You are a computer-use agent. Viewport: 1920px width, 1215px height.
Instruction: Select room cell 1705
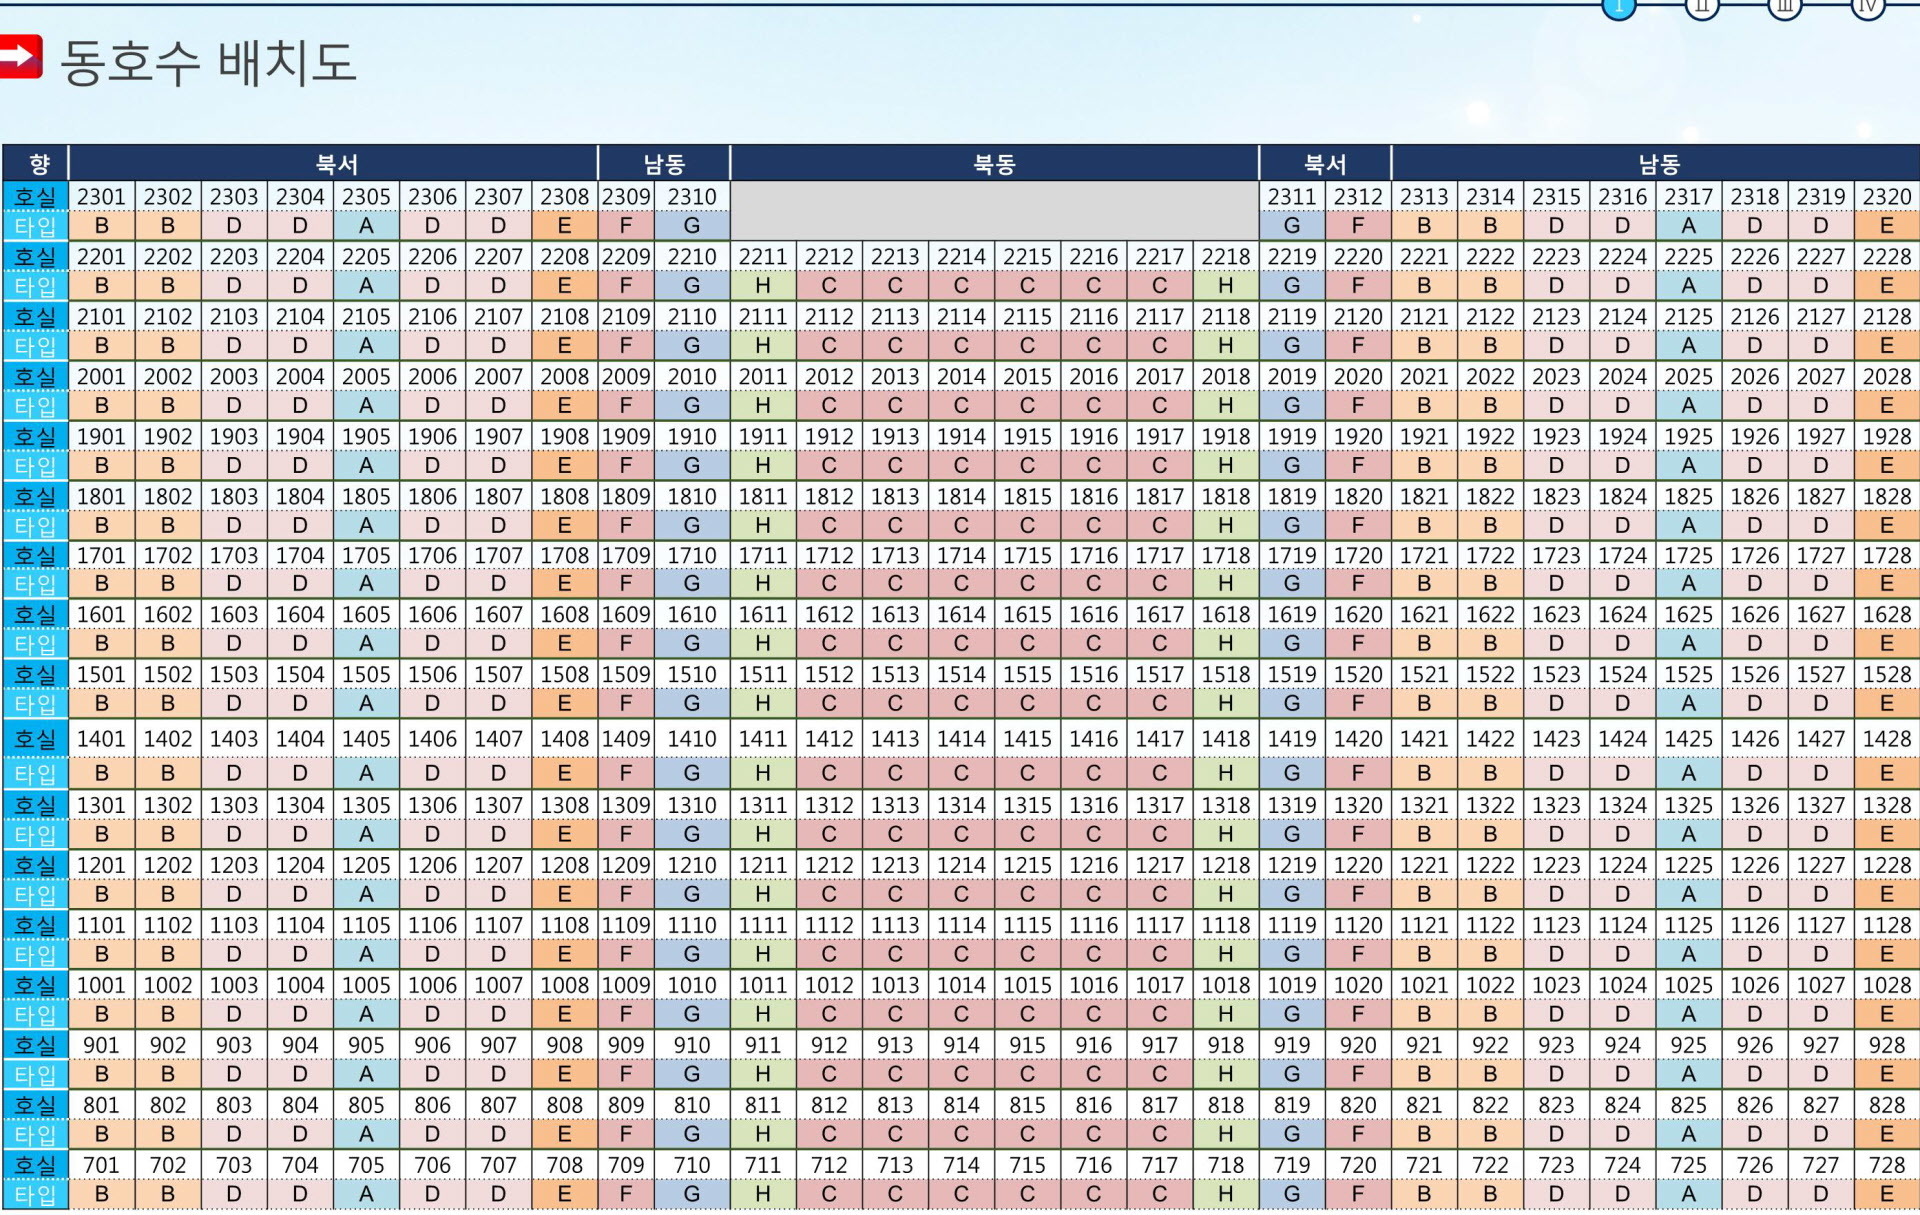click(x=366, y=556)
